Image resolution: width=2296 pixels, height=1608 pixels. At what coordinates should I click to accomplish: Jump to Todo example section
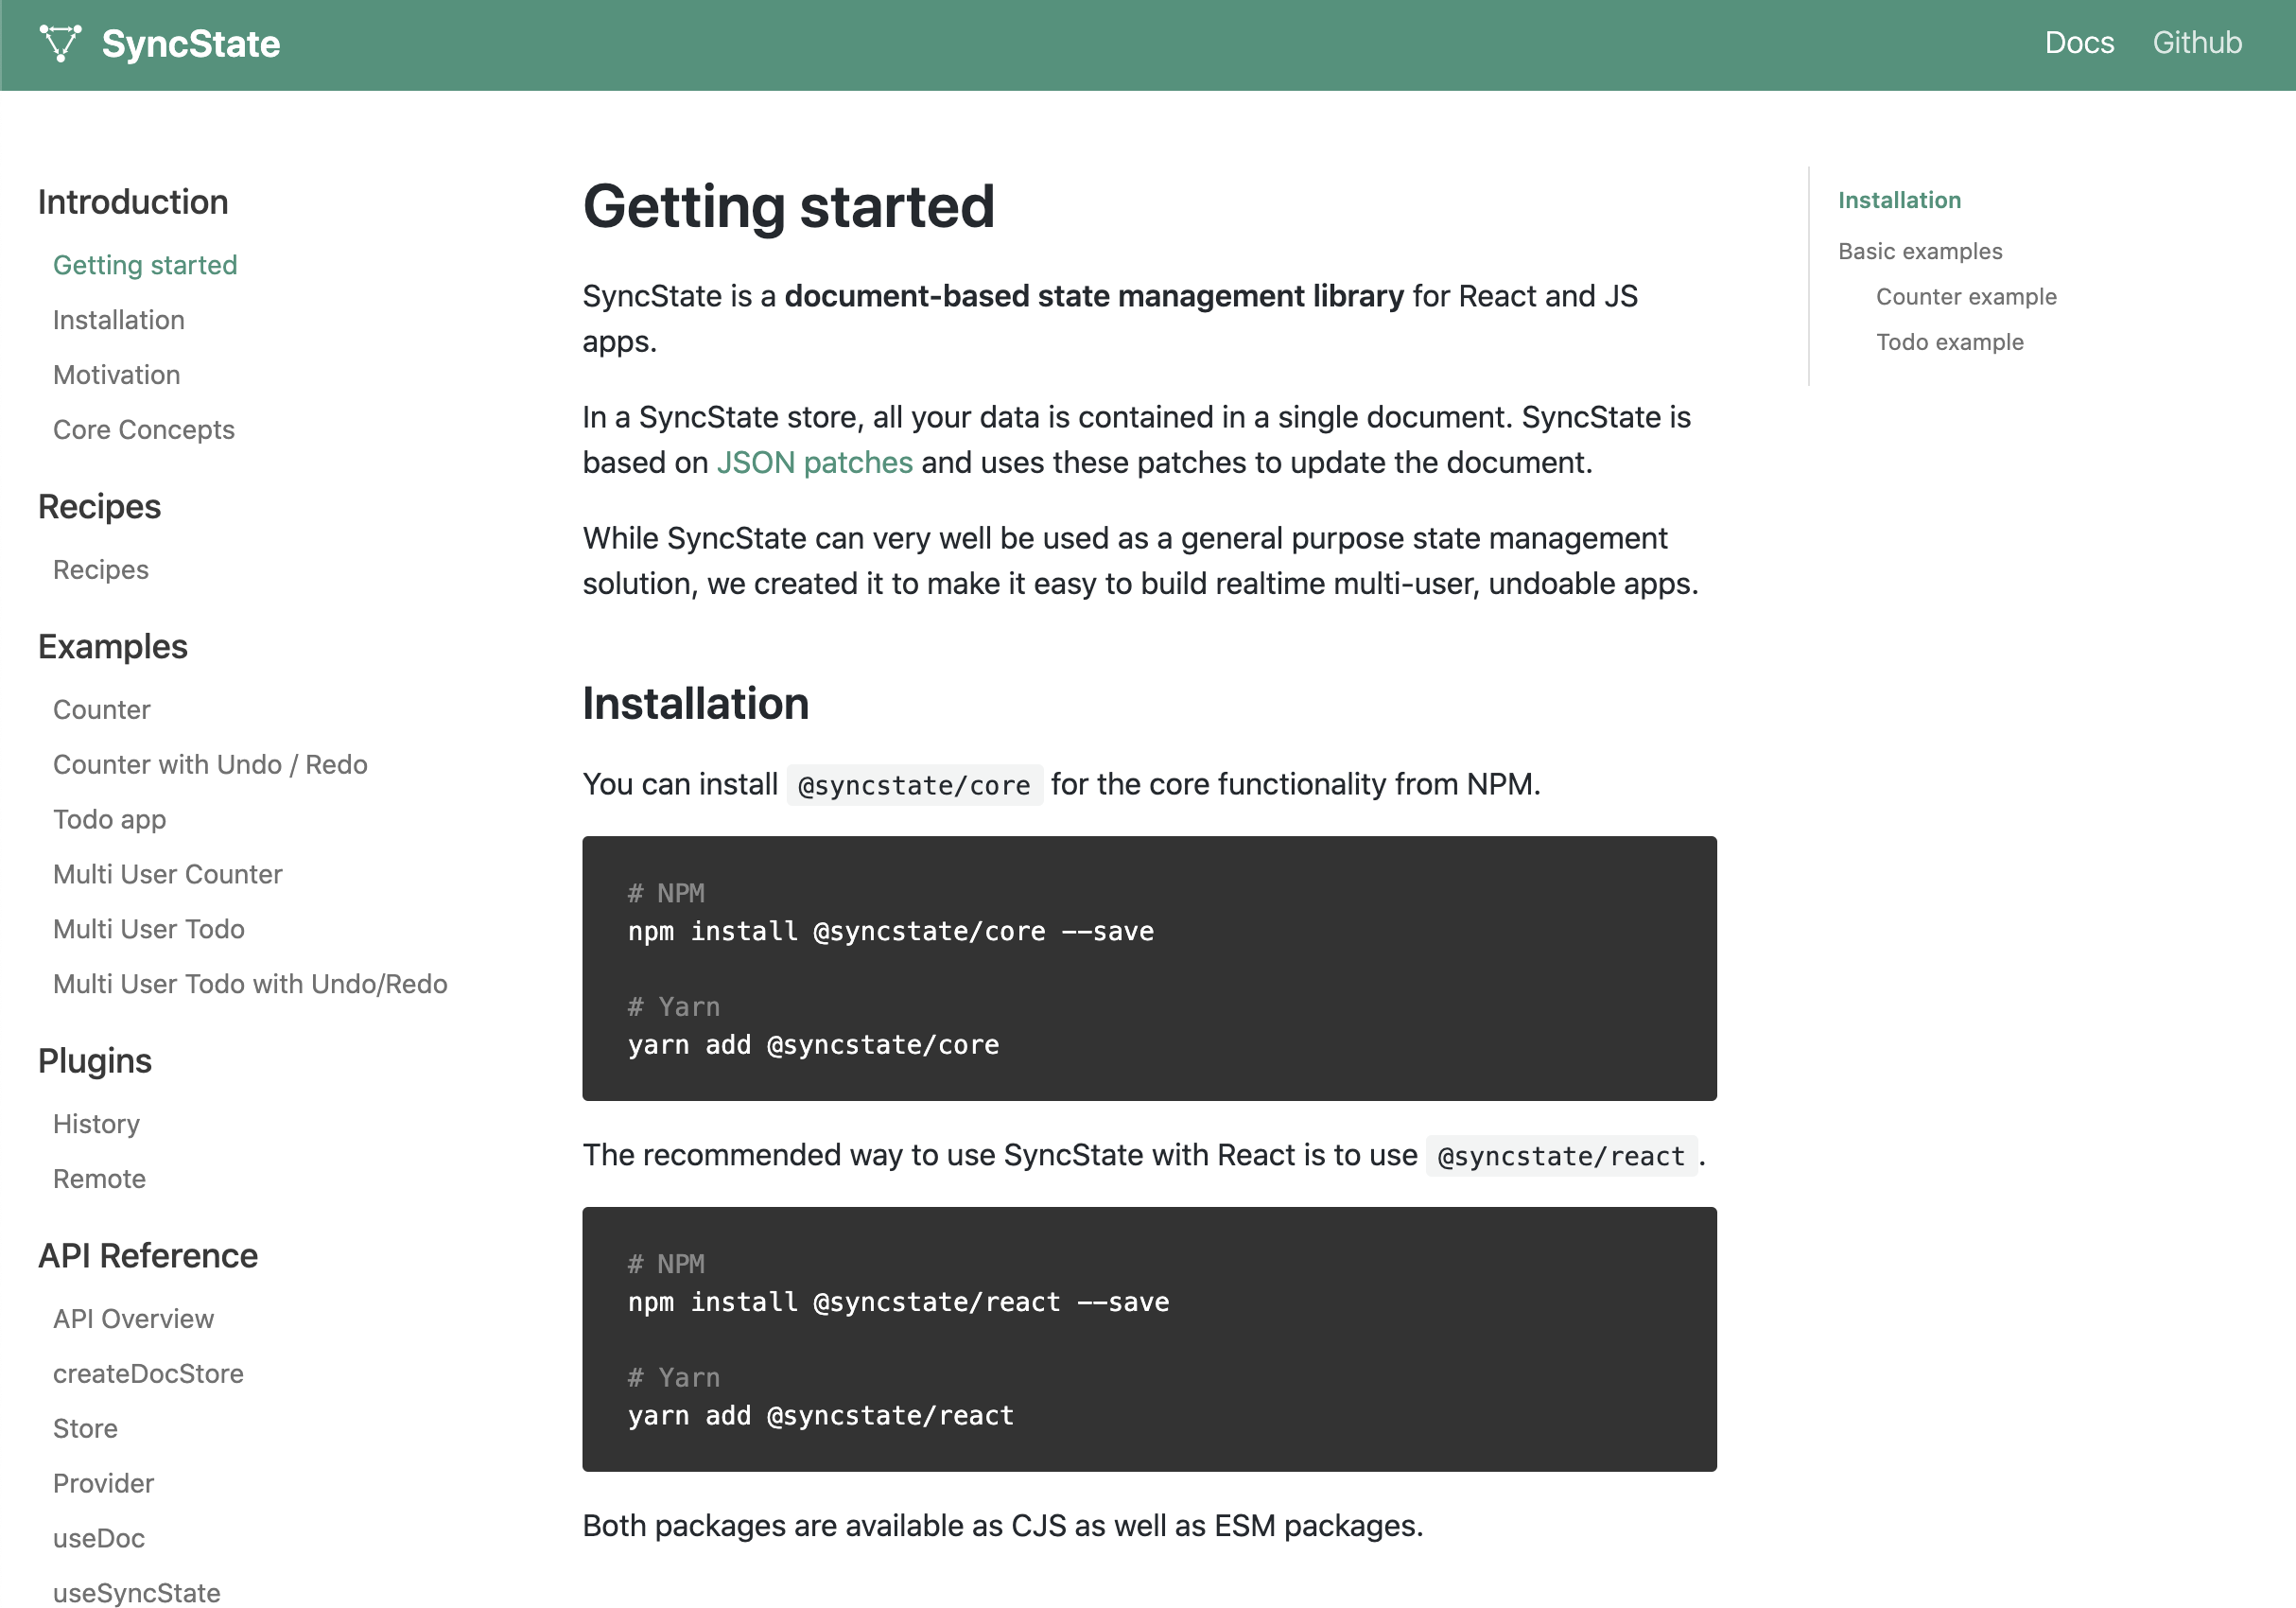(1949, 342)
